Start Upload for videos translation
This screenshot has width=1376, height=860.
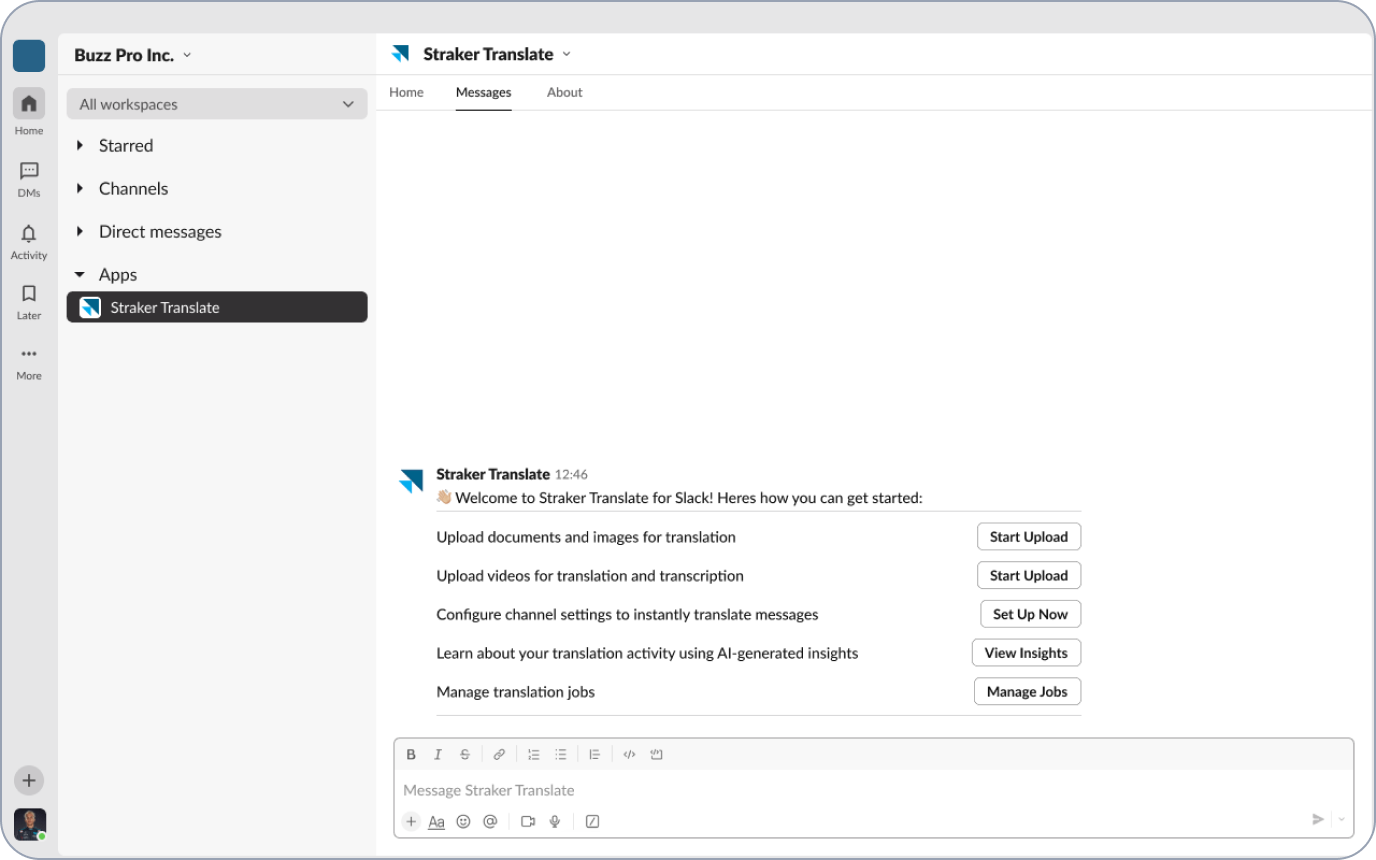coord(1028,576)
